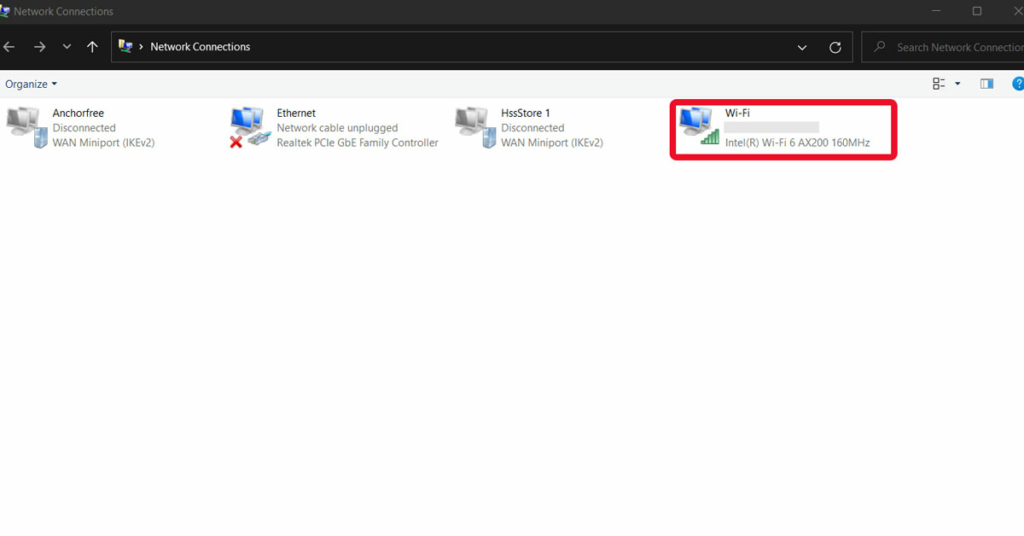Screen dimensions: 1024x536
Task: Go up one folder level with the Up arrow
Action: 92,47
